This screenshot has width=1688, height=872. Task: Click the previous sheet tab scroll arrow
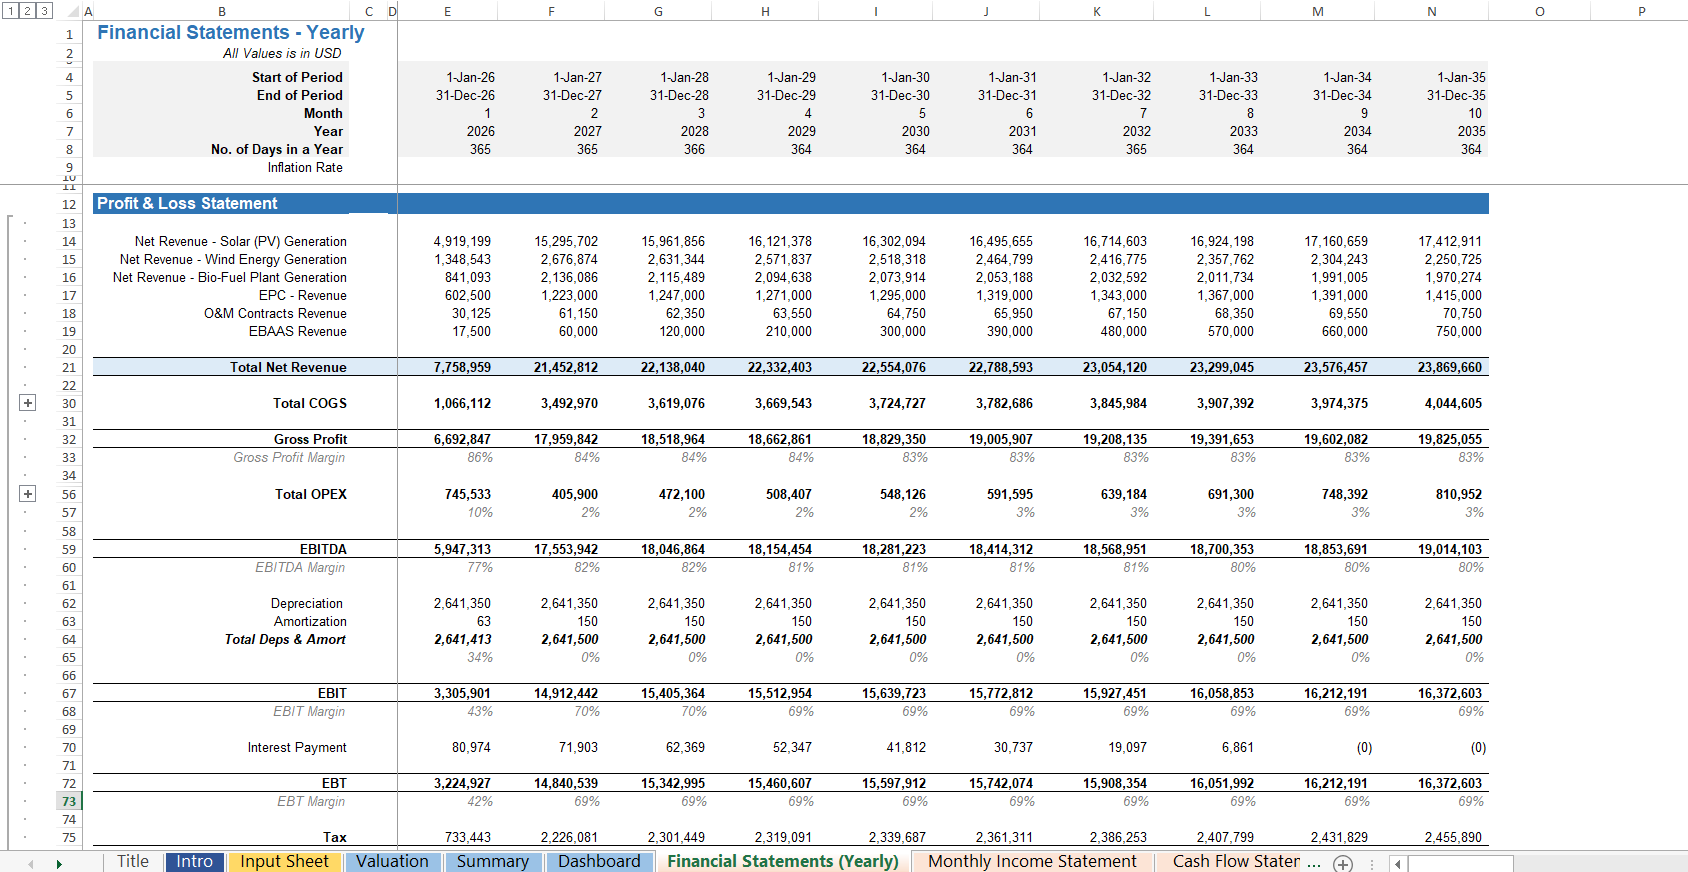pyautogui.click(x=31, y=863)
